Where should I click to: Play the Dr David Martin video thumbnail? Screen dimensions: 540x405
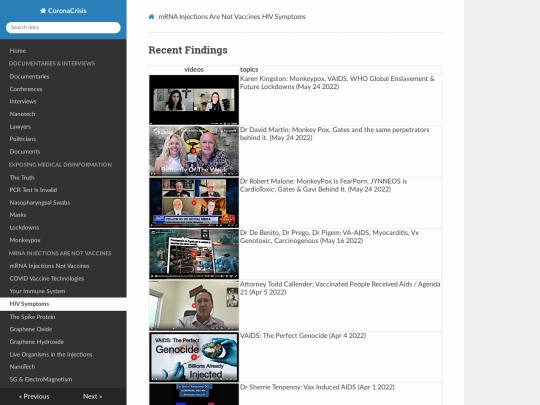[194, 151]
